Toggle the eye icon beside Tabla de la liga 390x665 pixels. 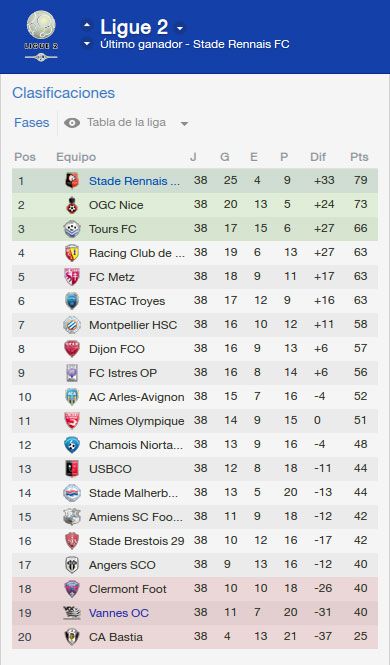click(x=72, y=123)
